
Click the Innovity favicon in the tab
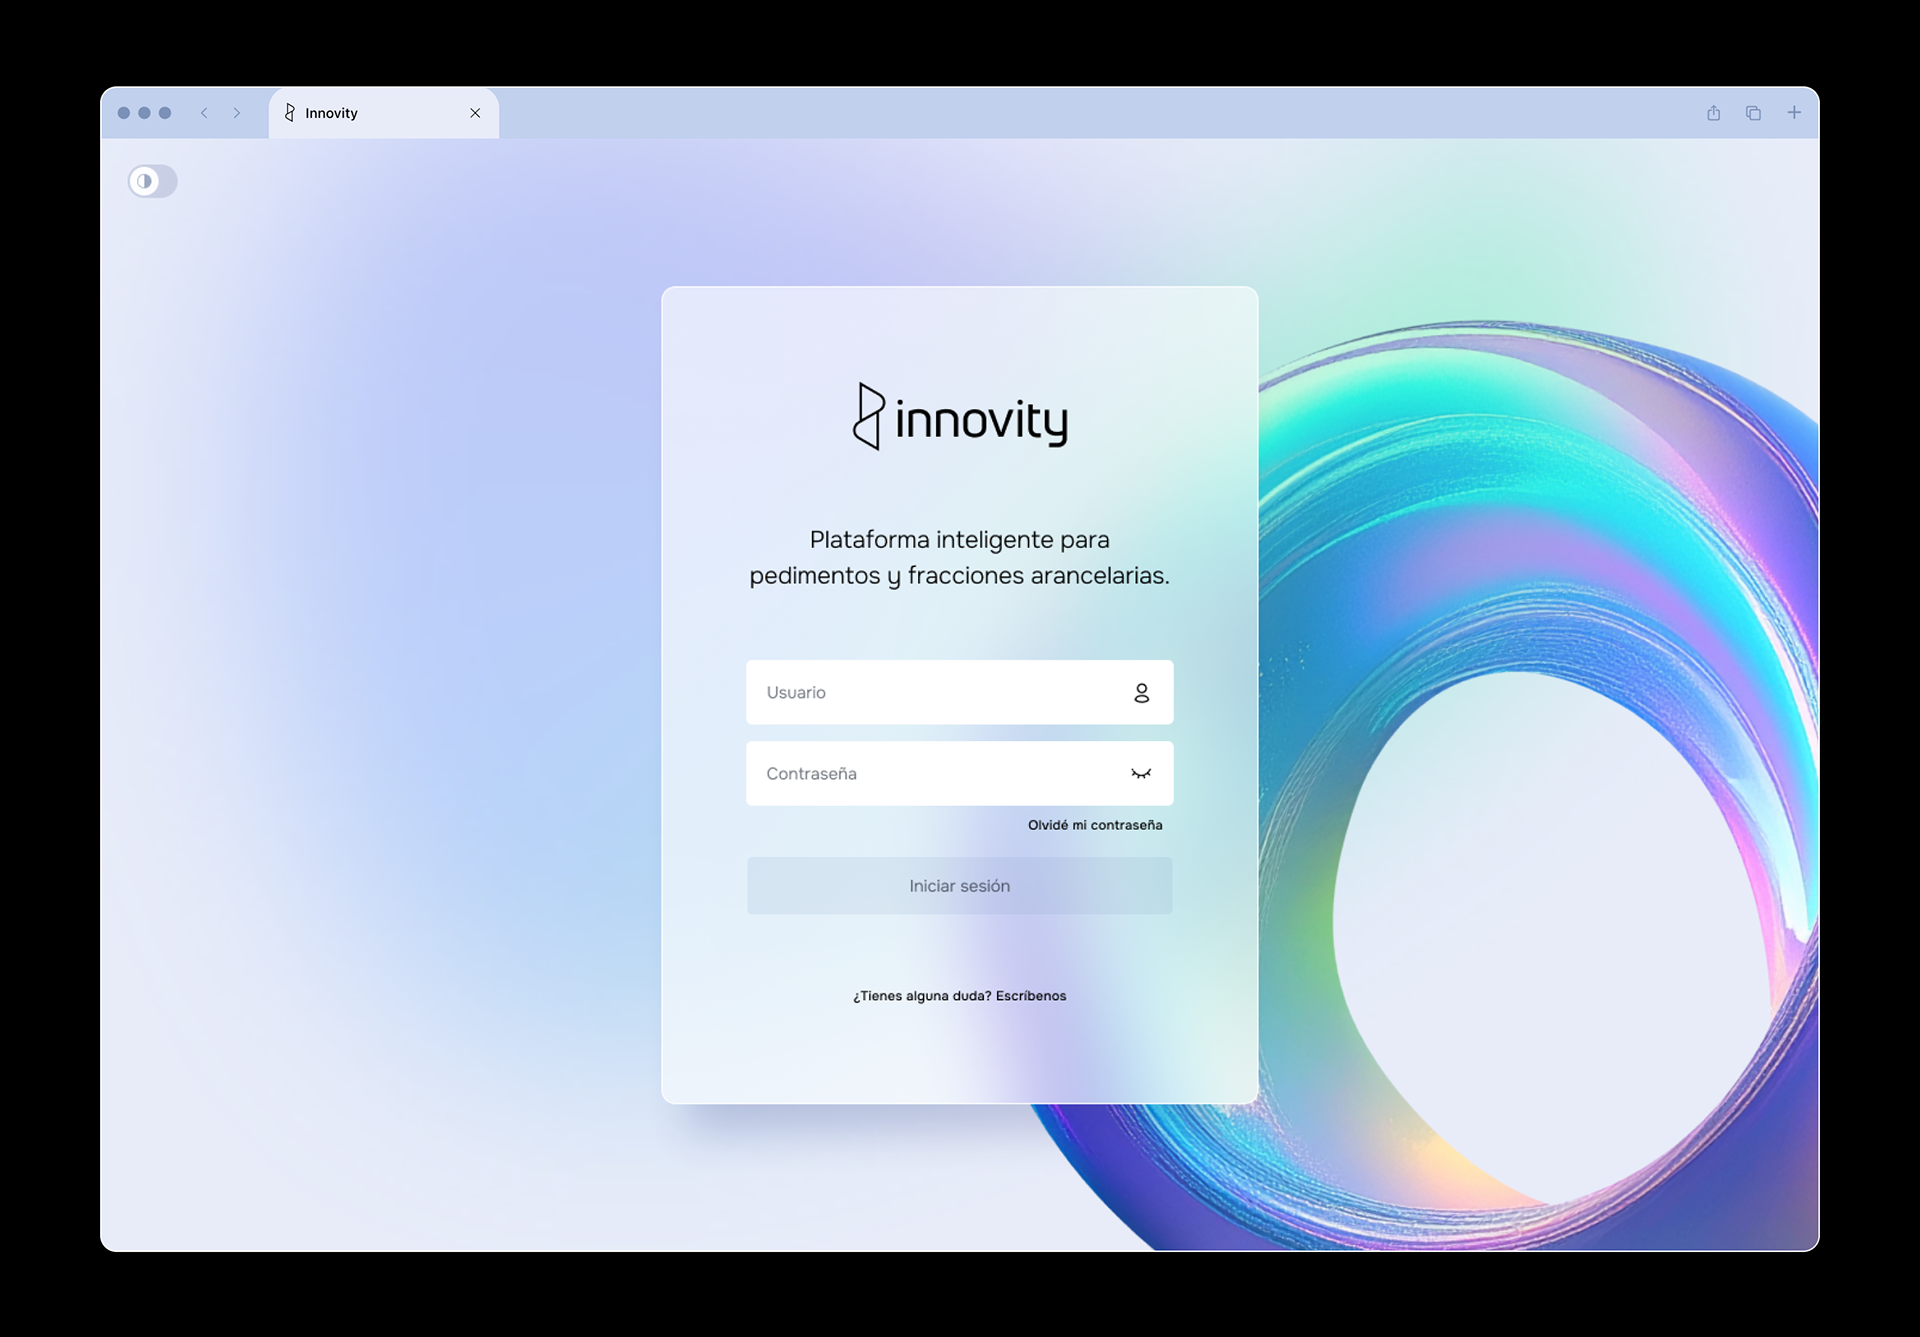290,112
